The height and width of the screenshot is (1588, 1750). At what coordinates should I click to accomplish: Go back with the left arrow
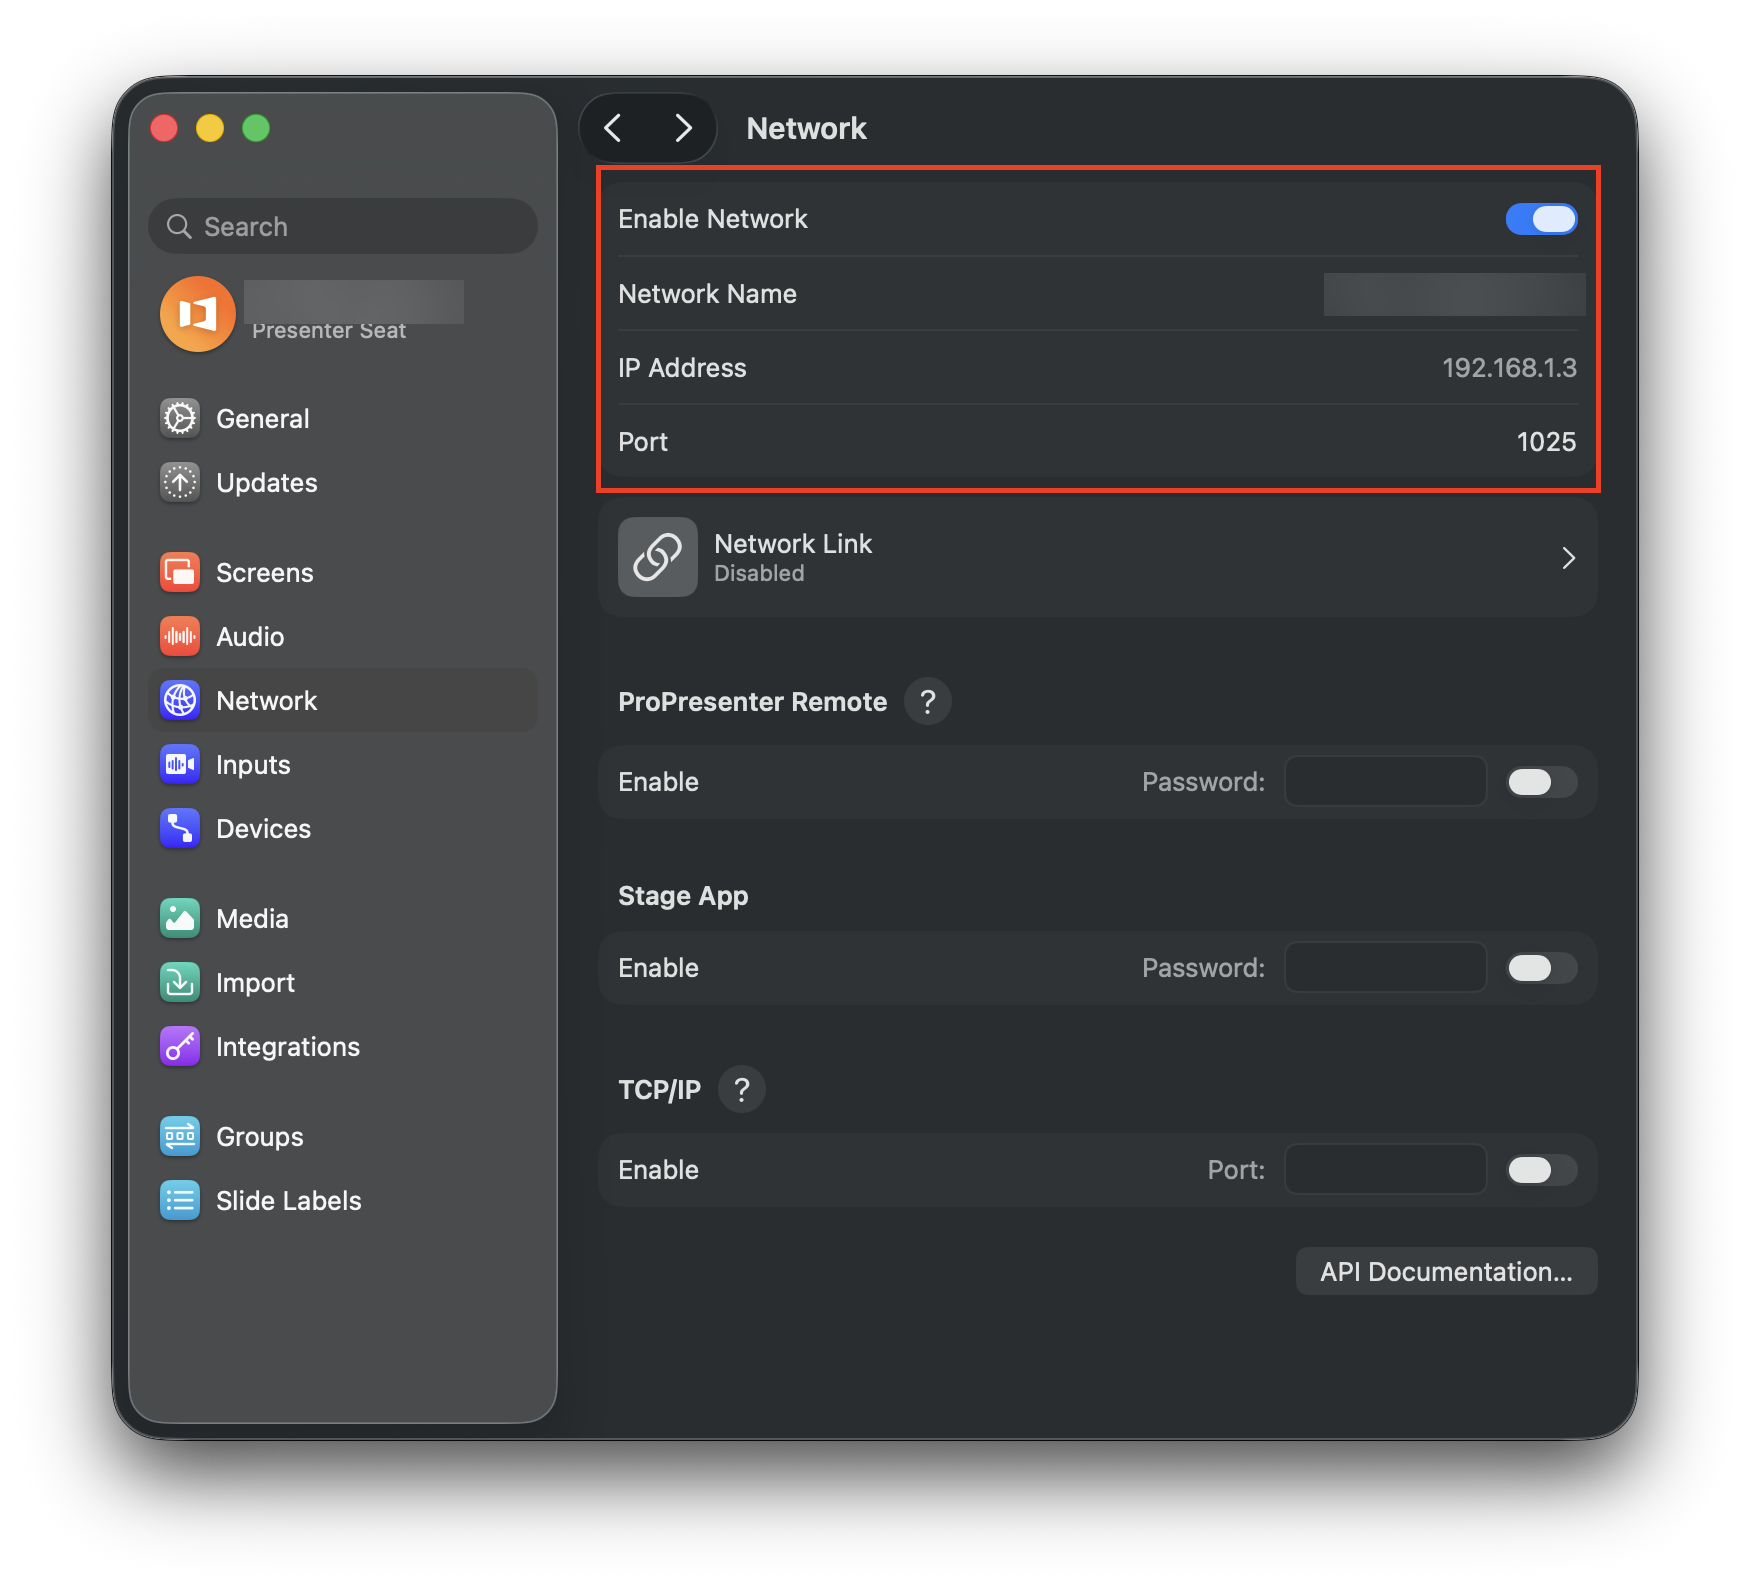pyautogui.click(x=613, y=128)
